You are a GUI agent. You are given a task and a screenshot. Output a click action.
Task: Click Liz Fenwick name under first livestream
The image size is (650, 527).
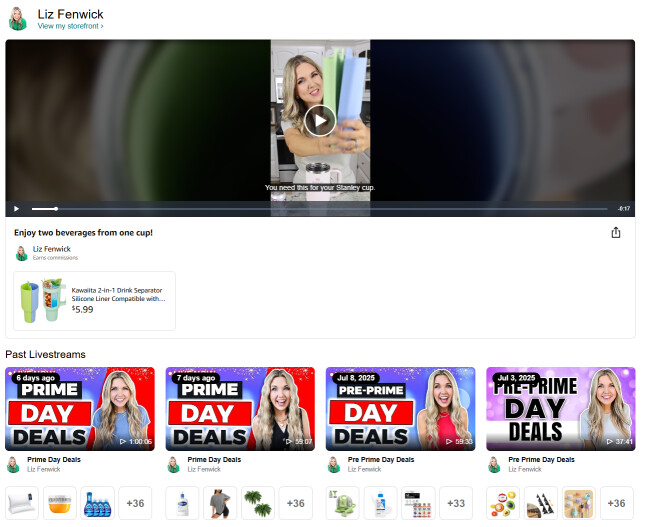click(x=44, y=469)
